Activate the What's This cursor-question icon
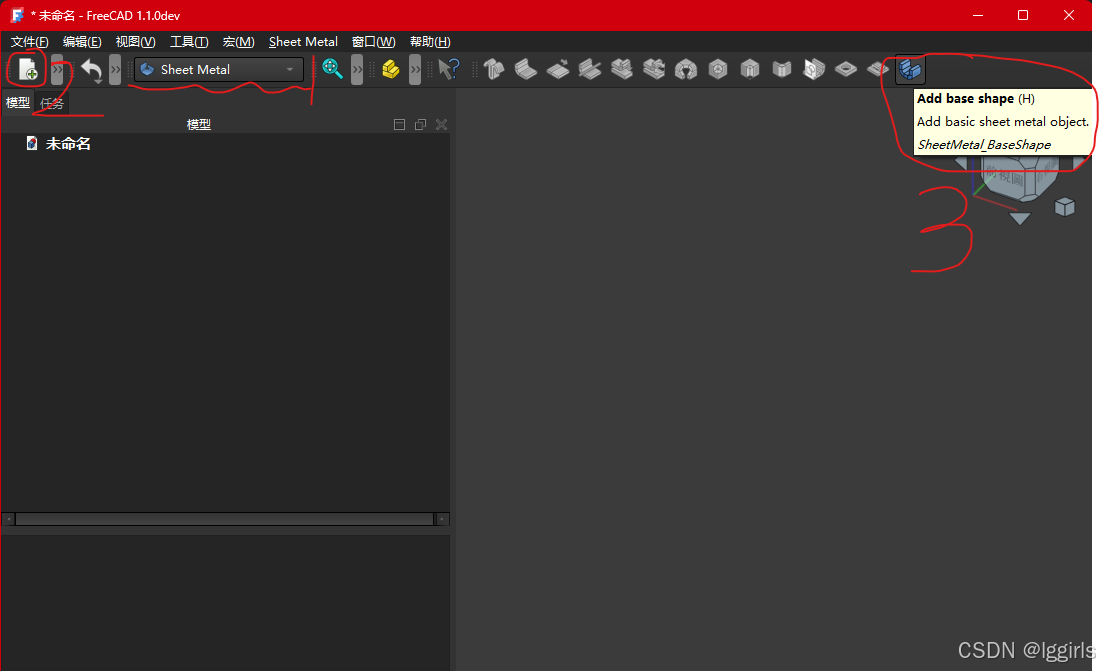This screenshot has width=1100, height=671. [449, 69]
